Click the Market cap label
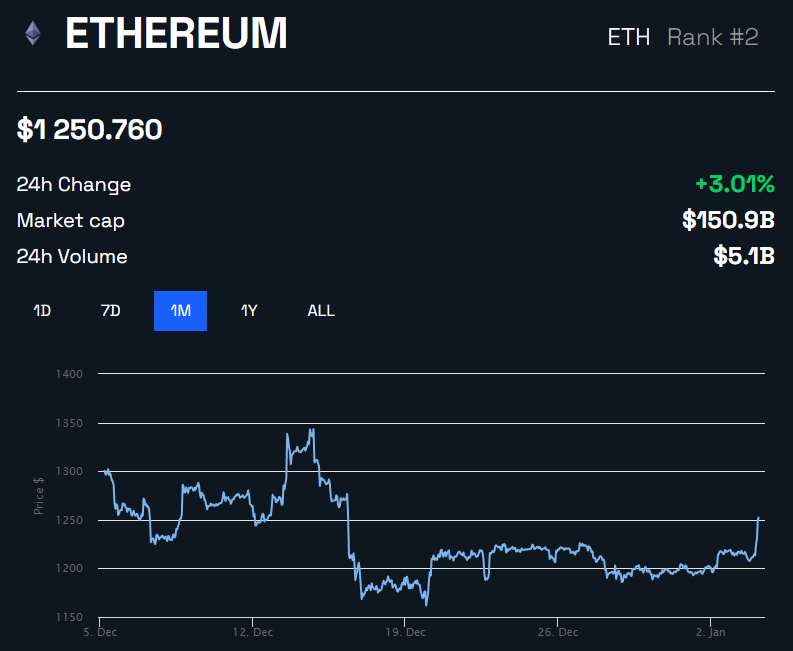Screen dimensions: 793x651 tap(71, 221)
